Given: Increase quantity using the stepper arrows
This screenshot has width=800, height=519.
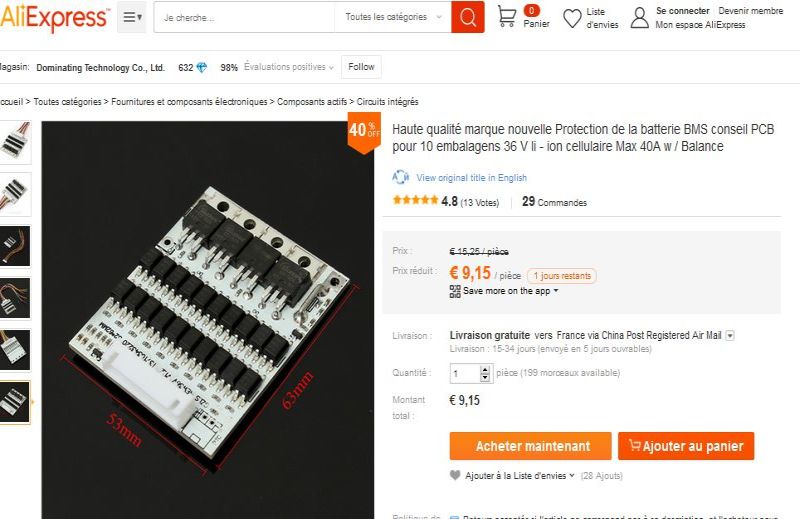Looking at the screenshot, I should pos(485,369).
